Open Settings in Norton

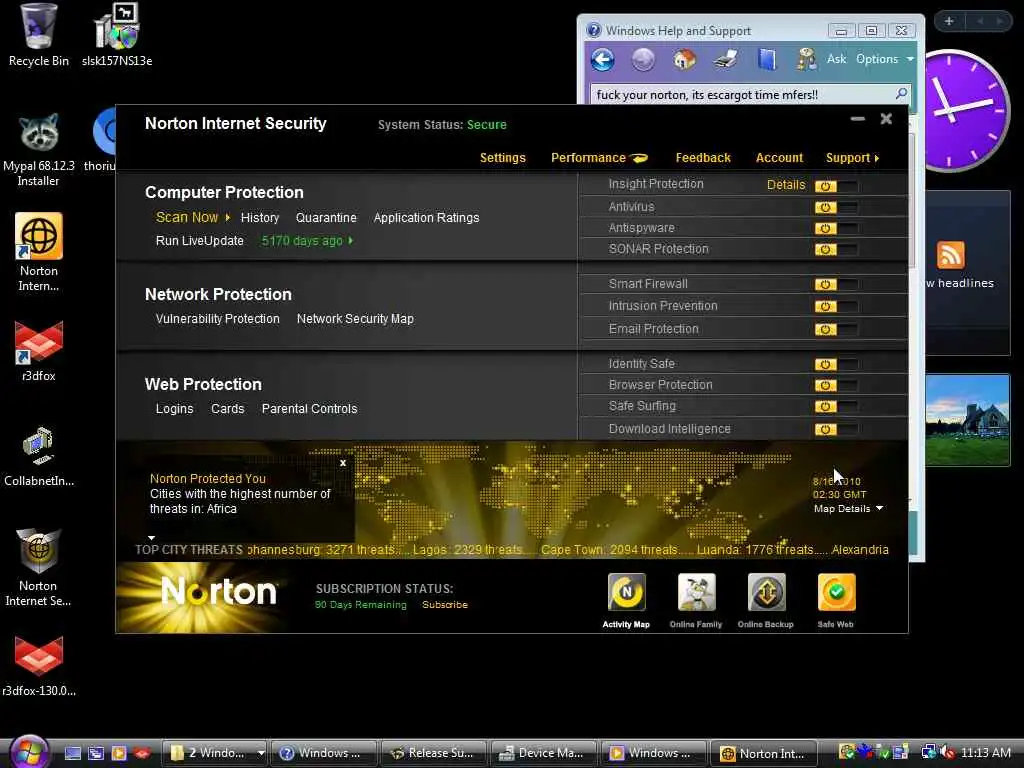click(502, 158)
